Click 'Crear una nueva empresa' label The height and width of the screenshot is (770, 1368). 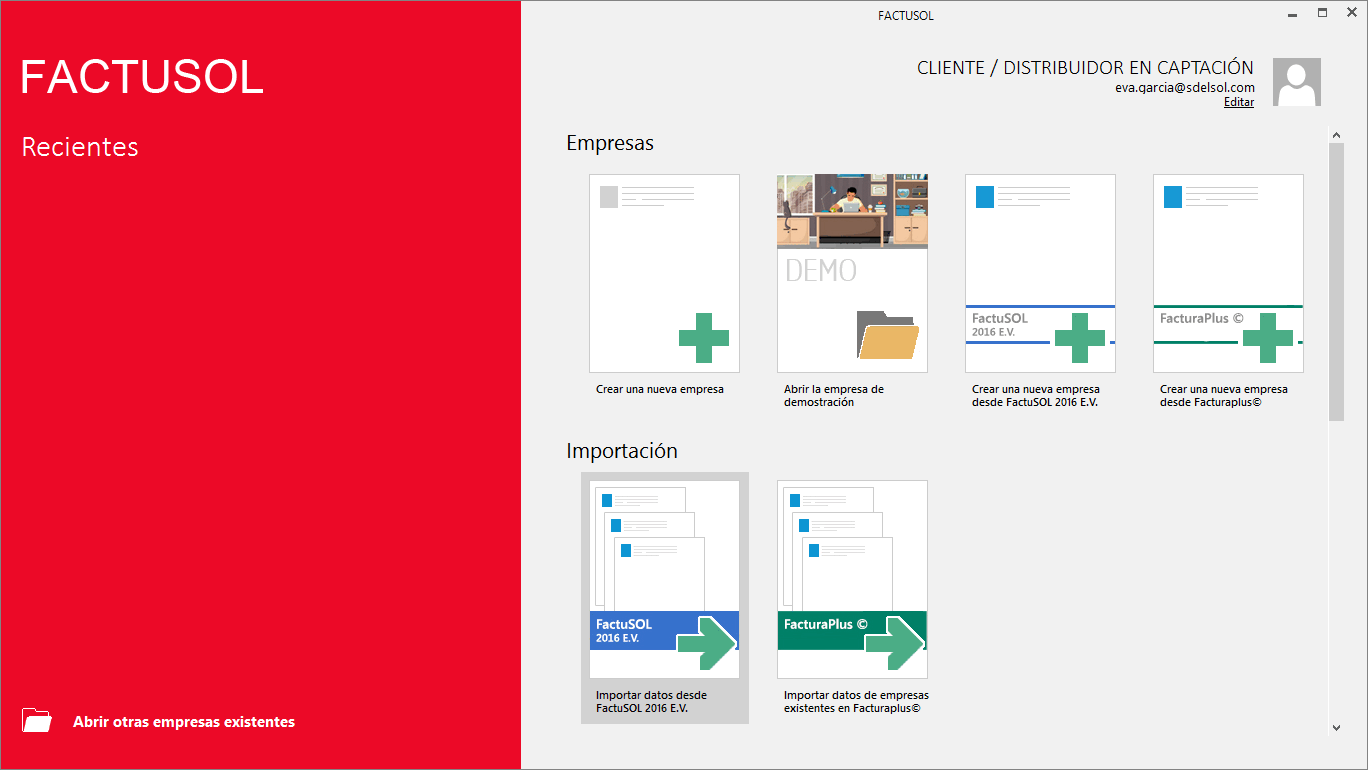pos(660,389)
